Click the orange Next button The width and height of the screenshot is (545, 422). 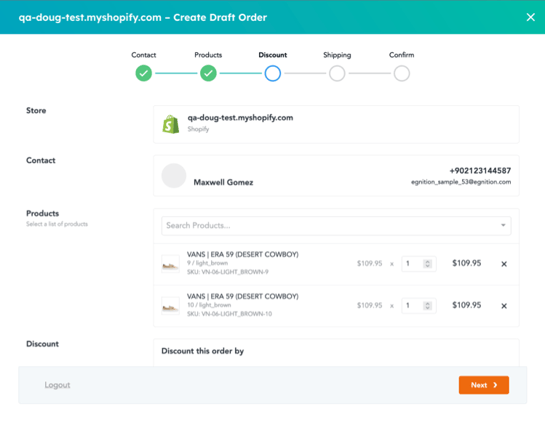pos(484,385)
